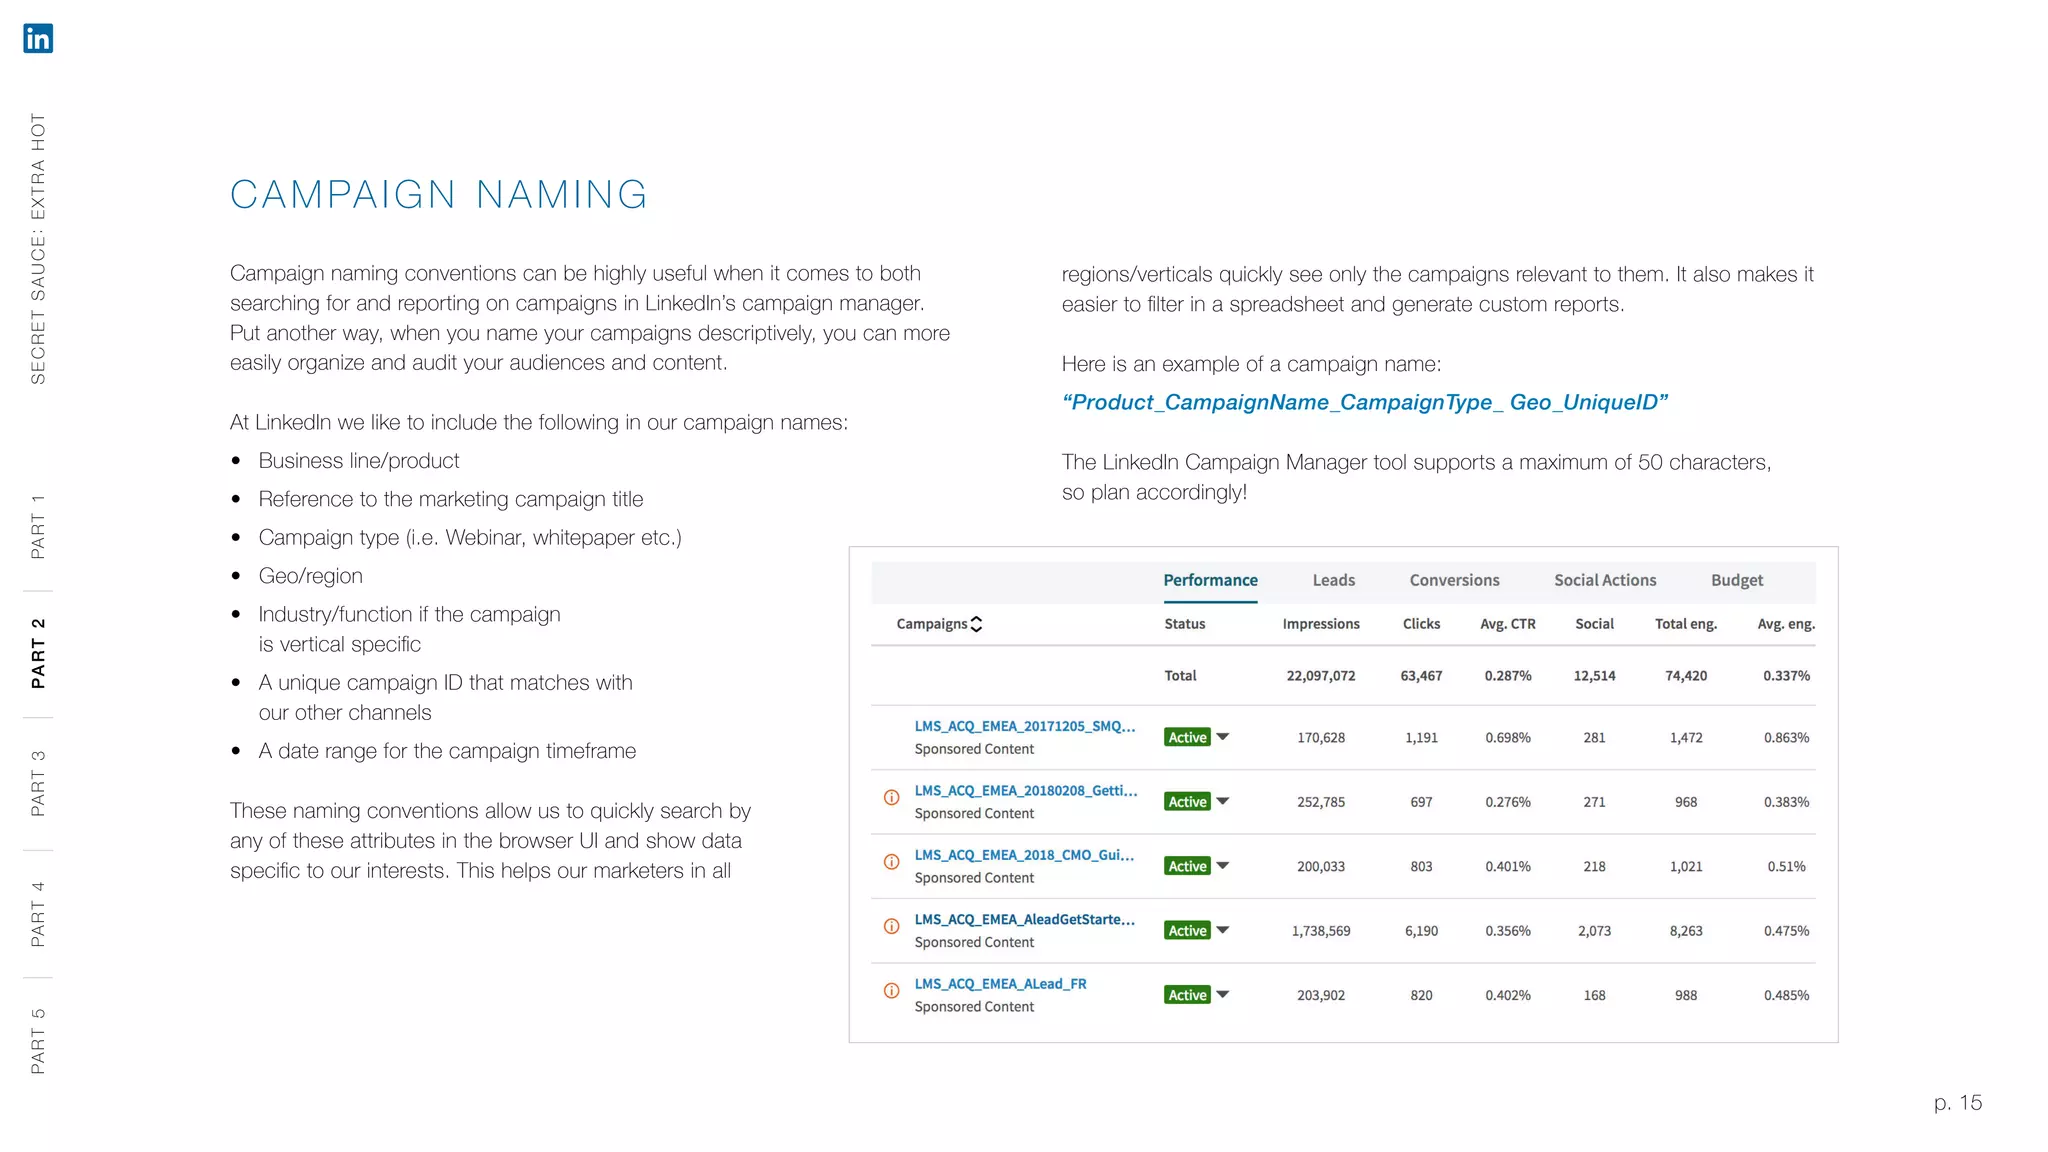Screen dimensions: 2048x1152
Task: Click total impressions value 22,097,072
Action: click(1321, 676)
